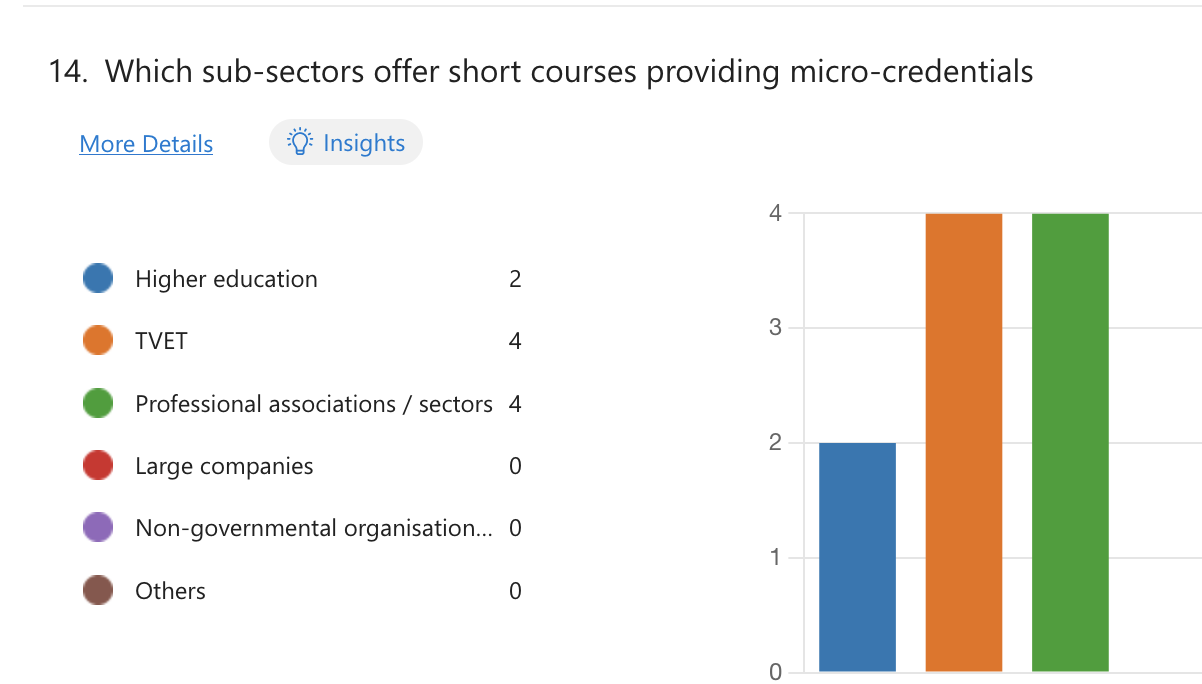Click the green Professional associations legend dot

(98, 404)
